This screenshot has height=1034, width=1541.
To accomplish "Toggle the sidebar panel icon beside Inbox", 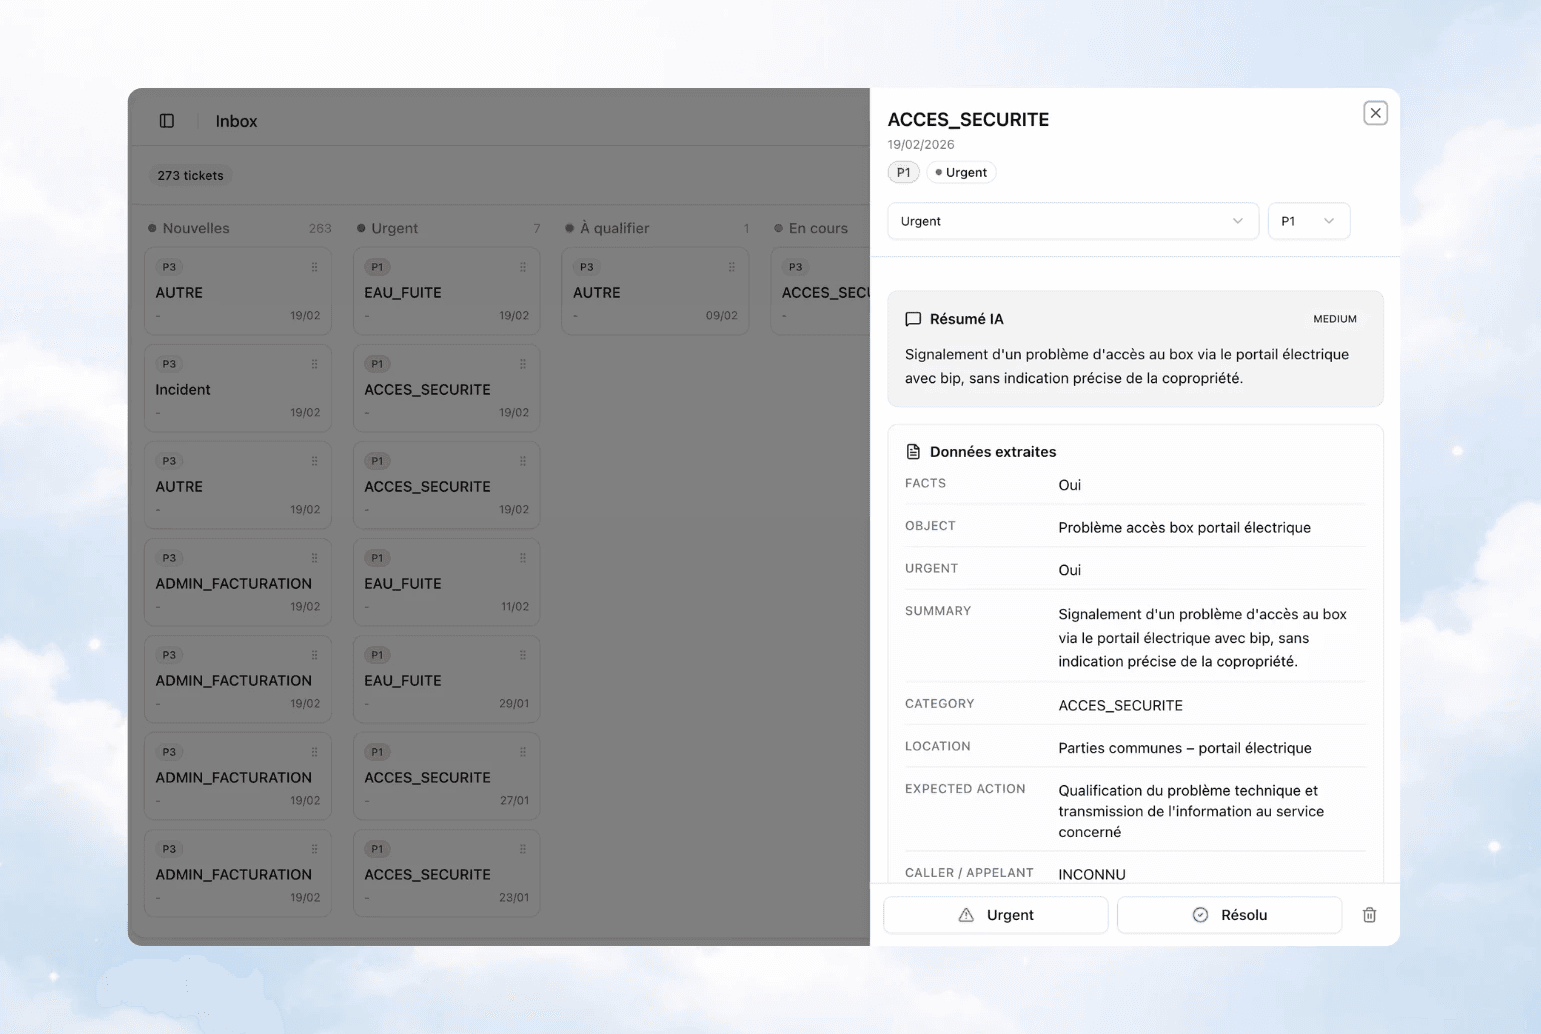I will pos(166,120).
